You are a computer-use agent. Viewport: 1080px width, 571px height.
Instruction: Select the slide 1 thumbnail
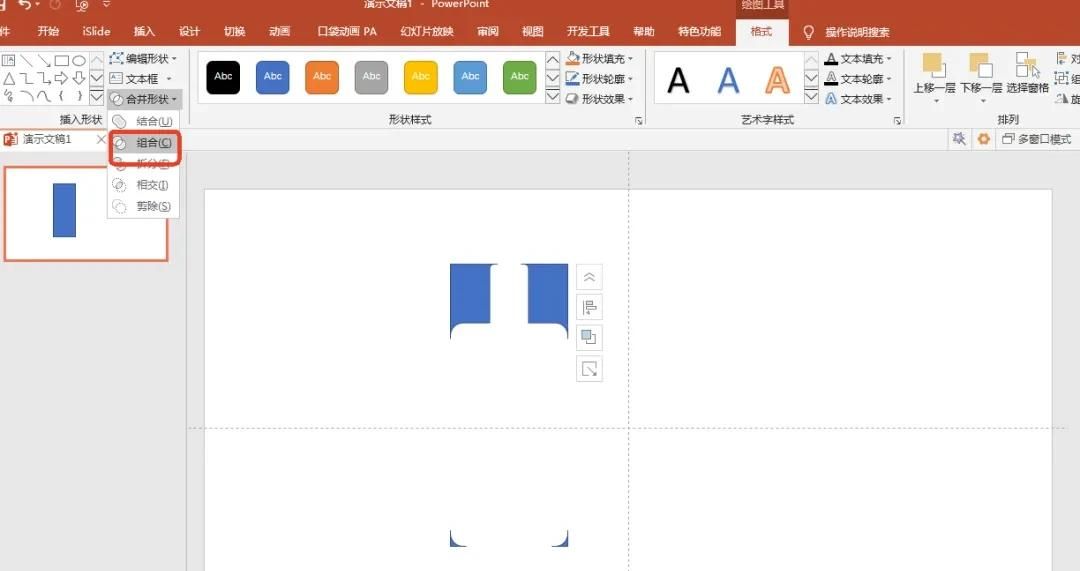click(x=86, y=214)
